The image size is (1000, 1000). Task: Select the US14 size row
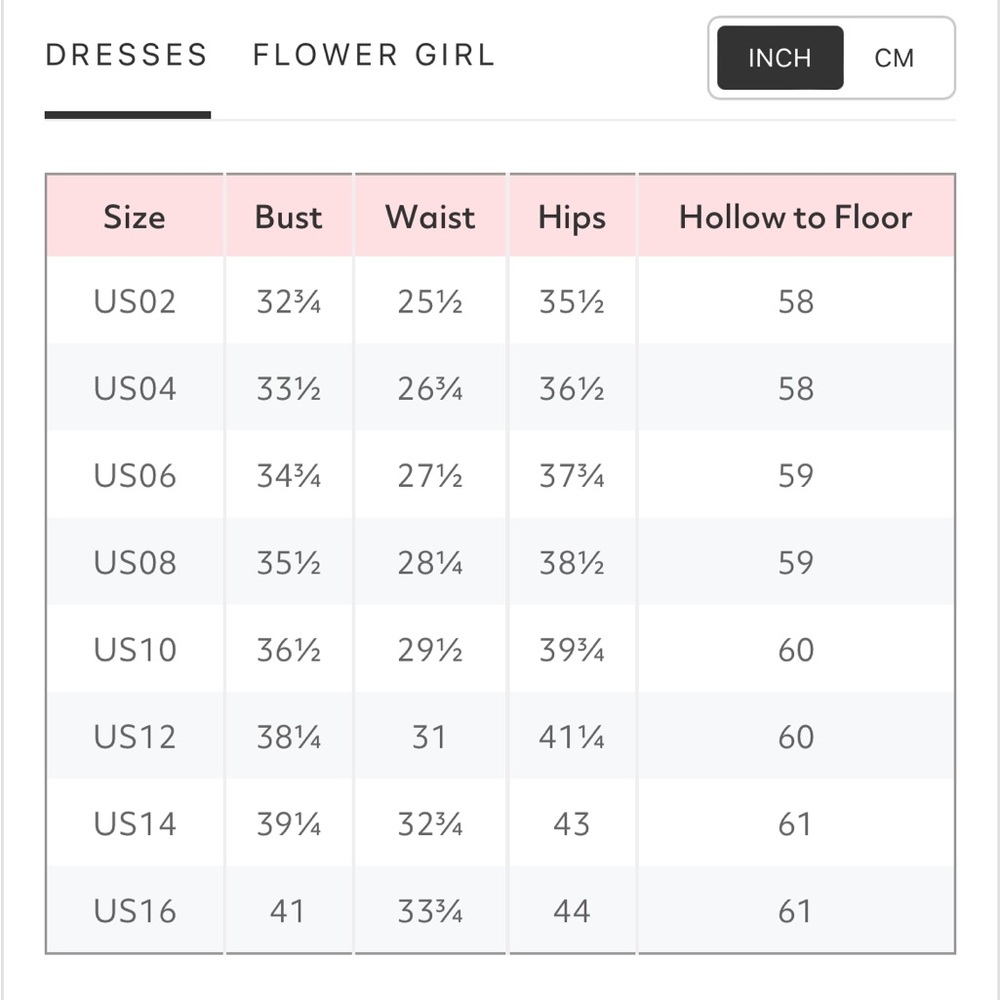point(501,823)
